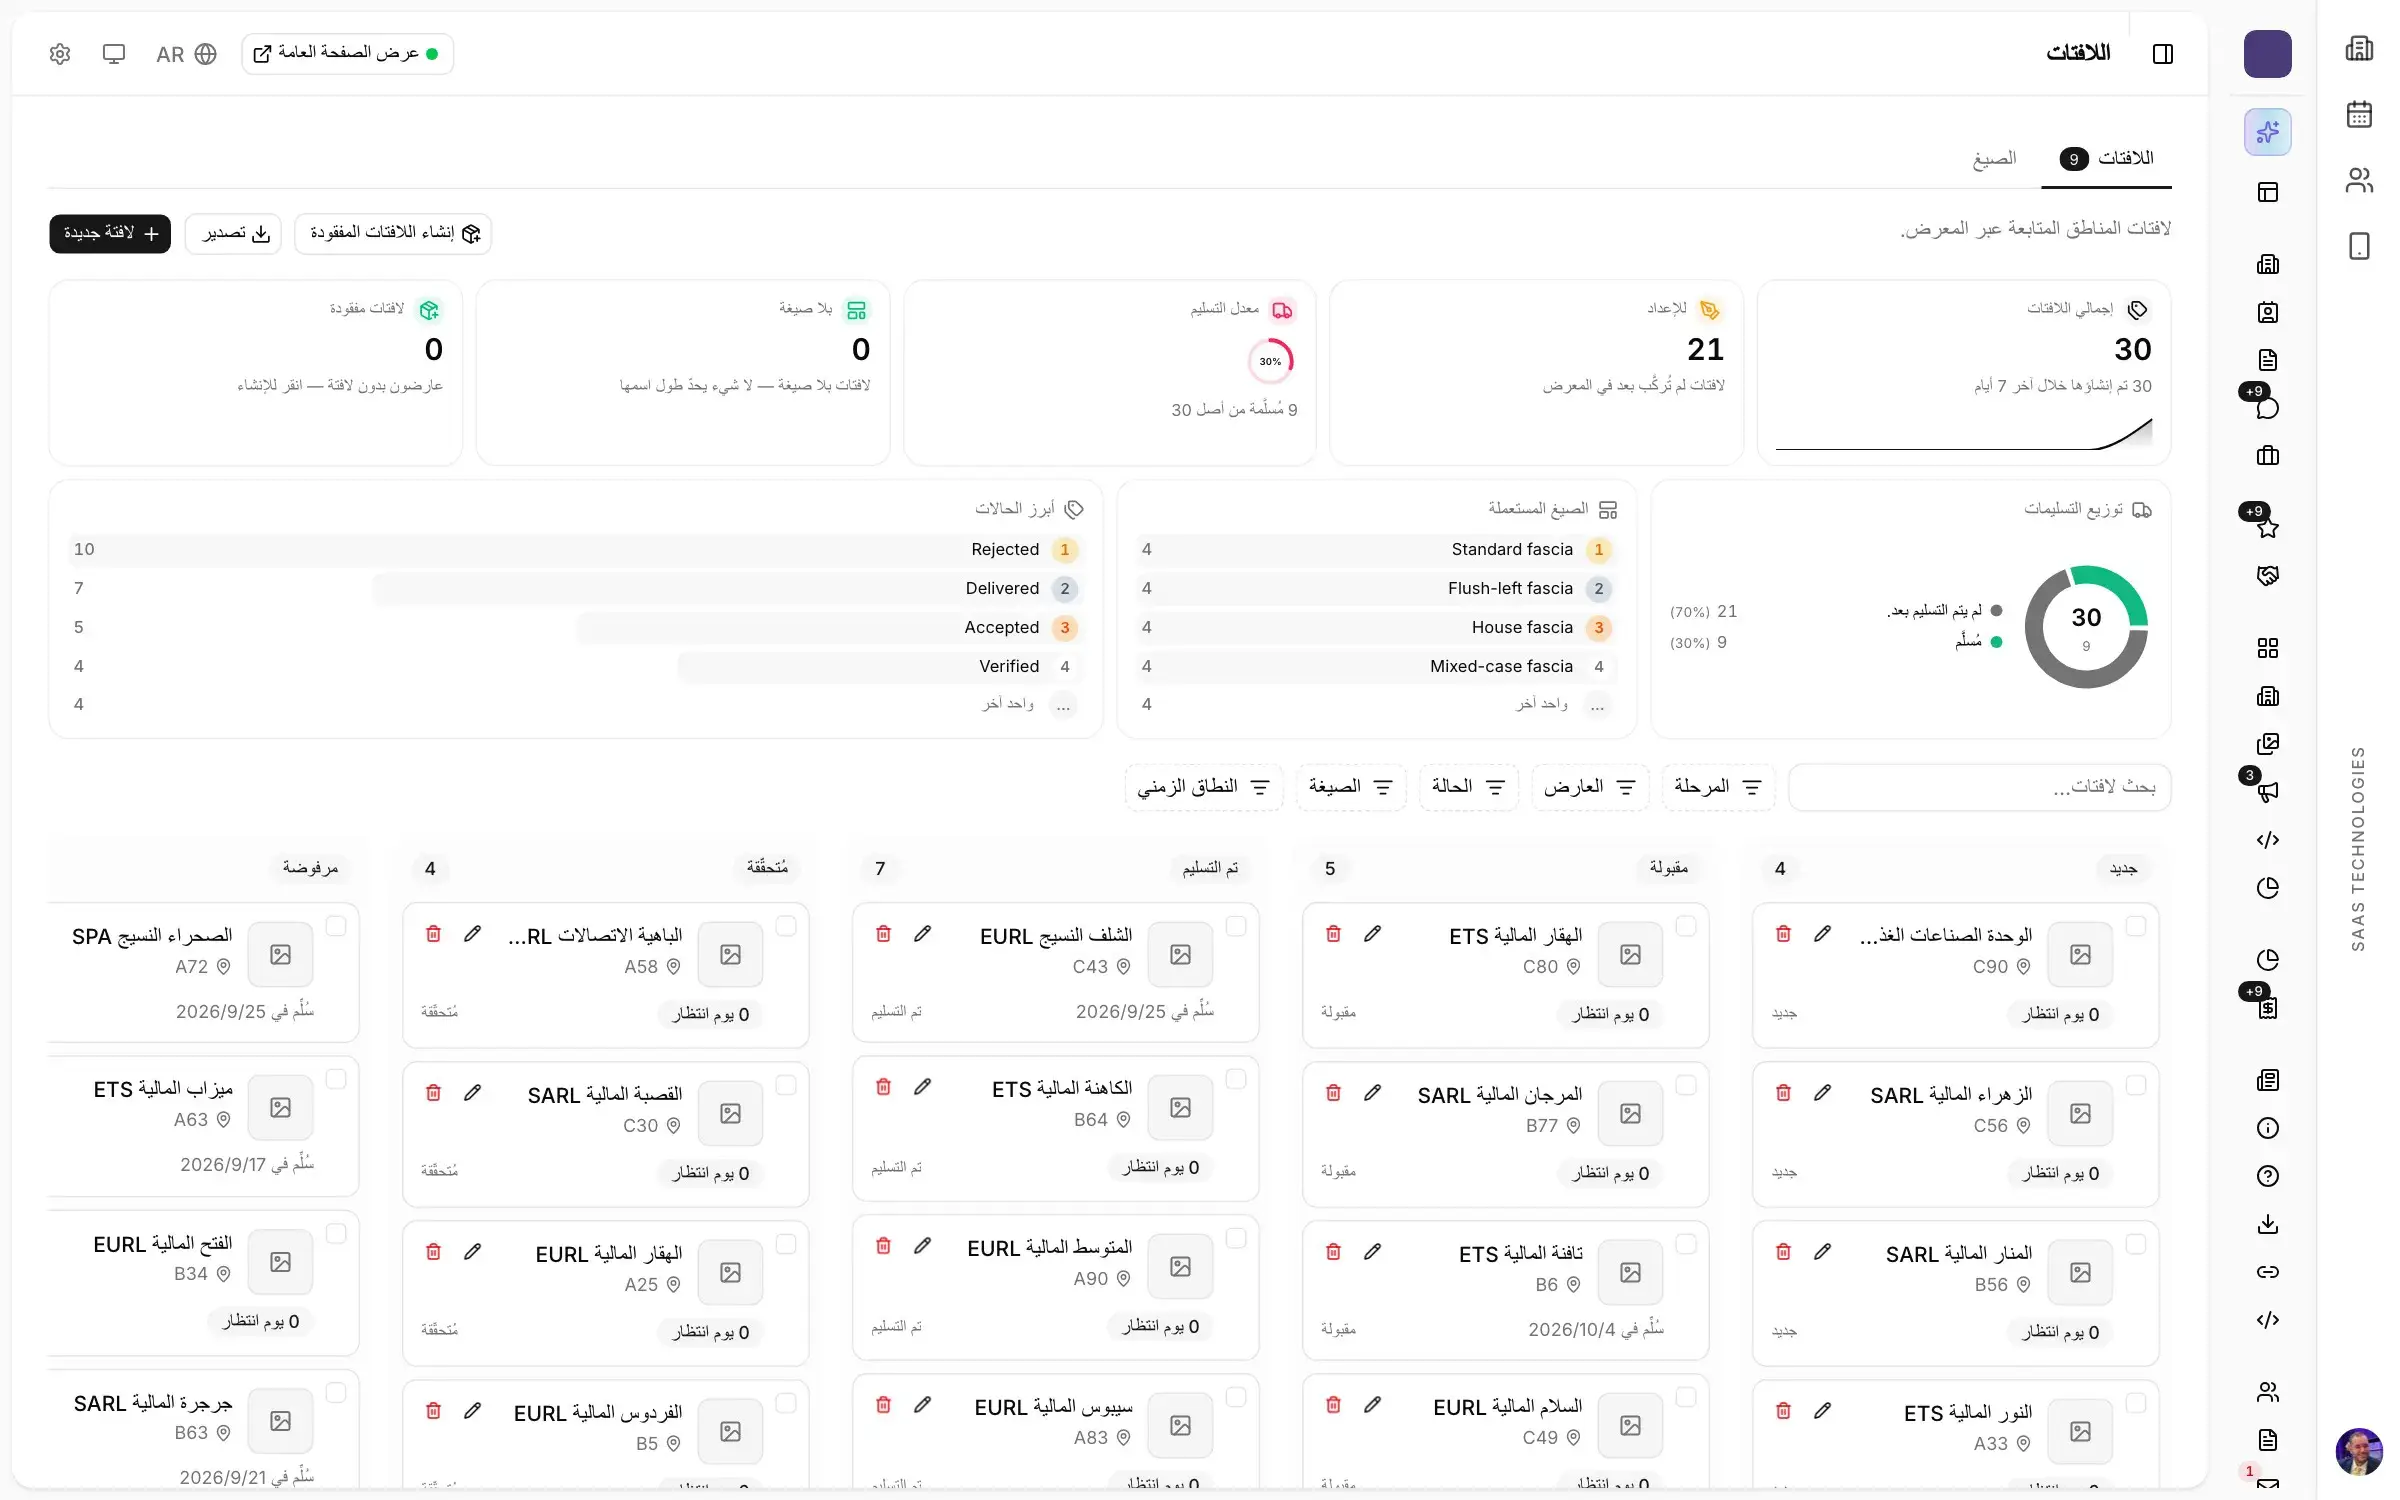2400x1500 pixels.
Task: Open the four-squares grid sidebar icon
Action: tap(2268, 648)
